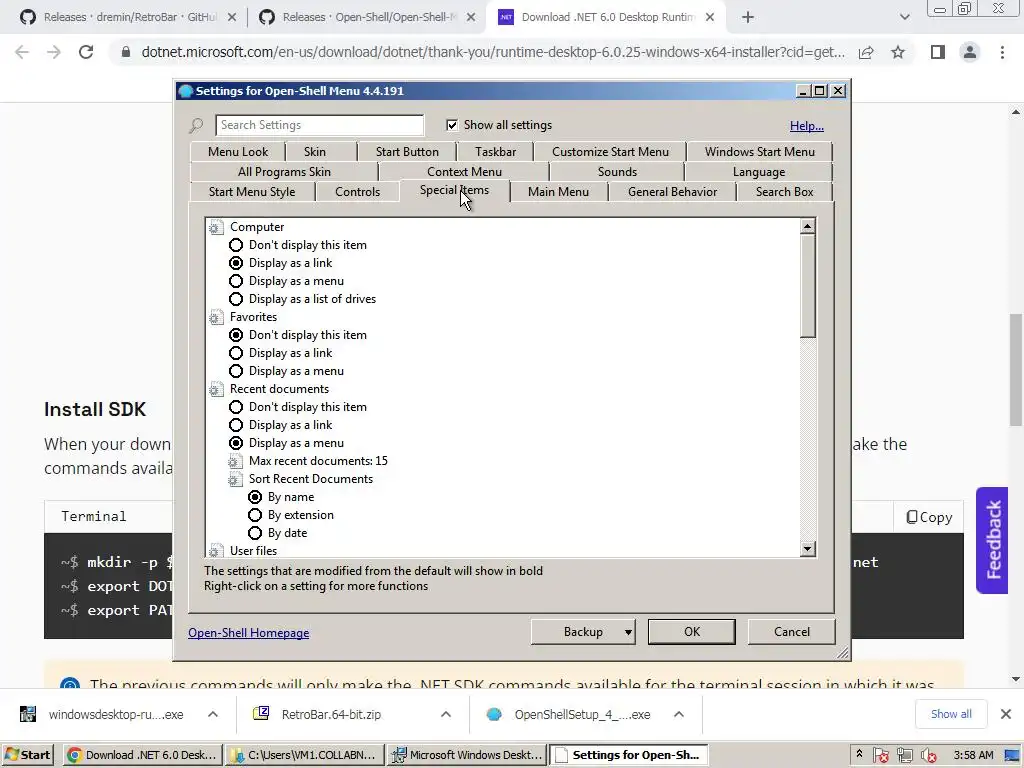The image size is (1024, 768).
Task: Select Favorites: Display as a link
Action: point(236,353)
